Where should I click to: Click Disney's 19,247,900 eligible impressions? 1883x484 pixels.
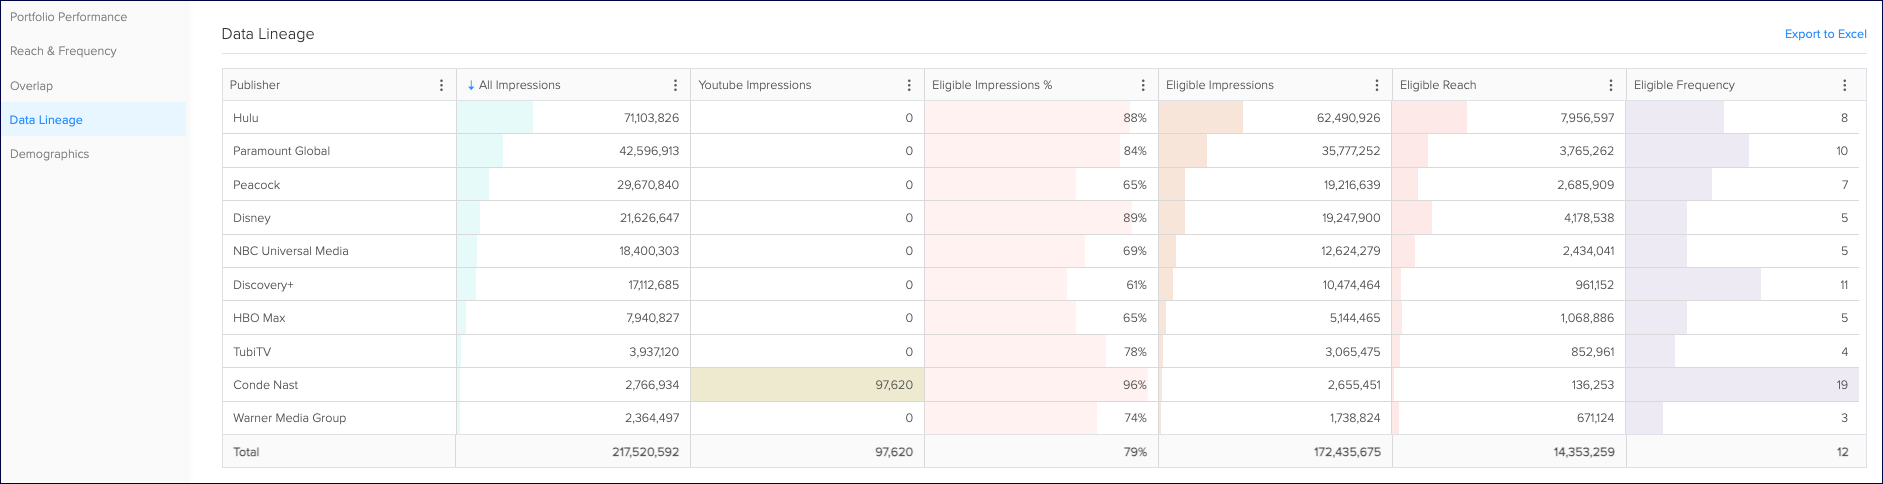tap(1351, 218)
